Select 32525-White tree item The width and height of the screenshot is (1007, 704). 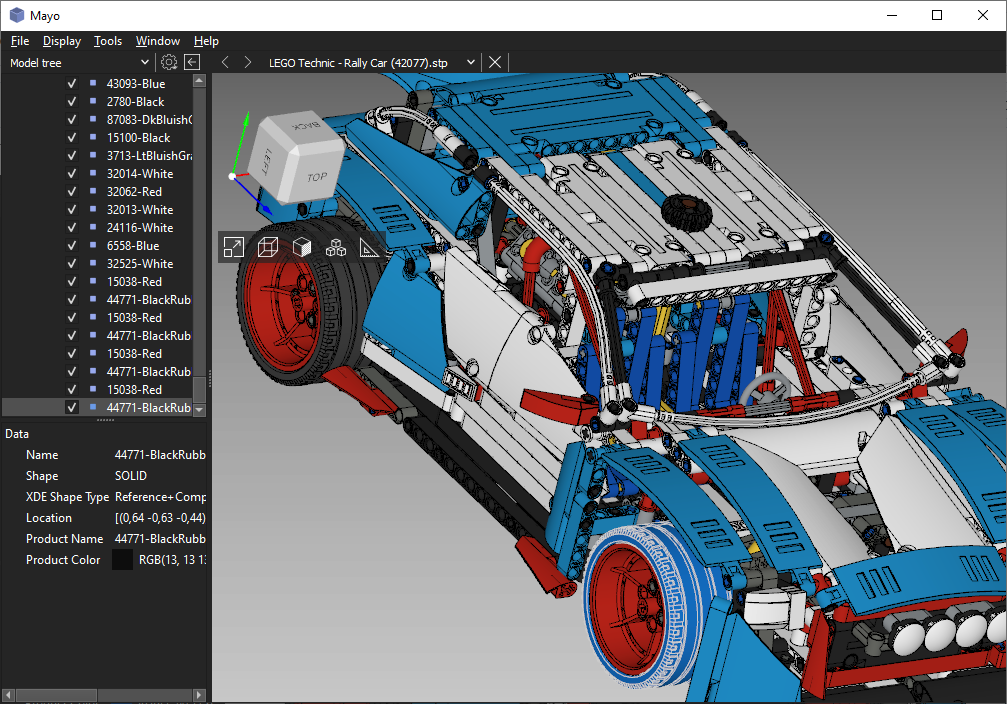click(x=140, y=263)
